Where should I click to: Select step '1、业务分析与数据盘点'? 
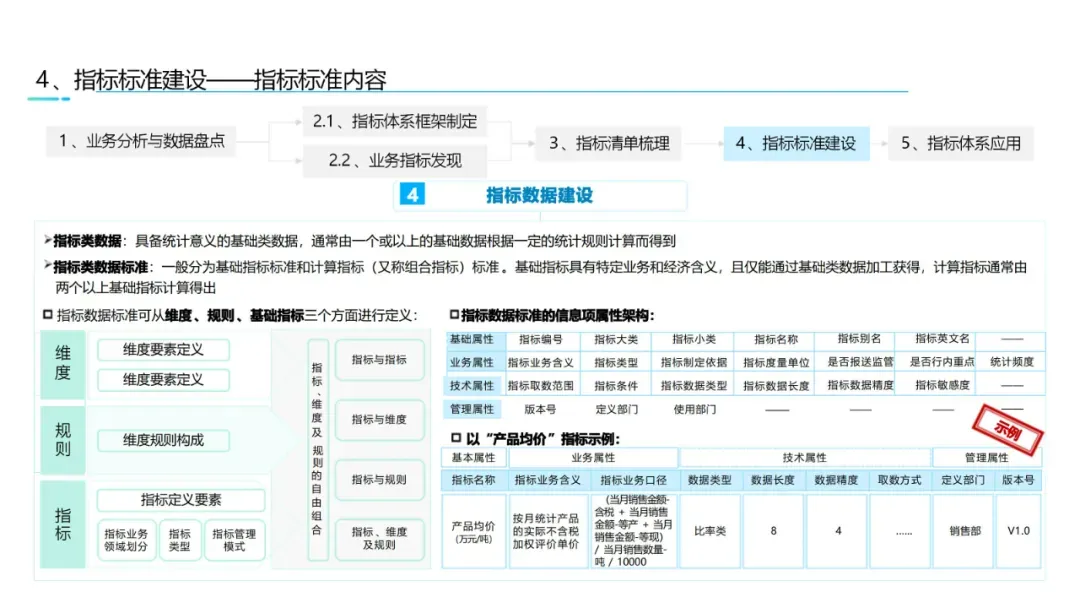[141, 141]
